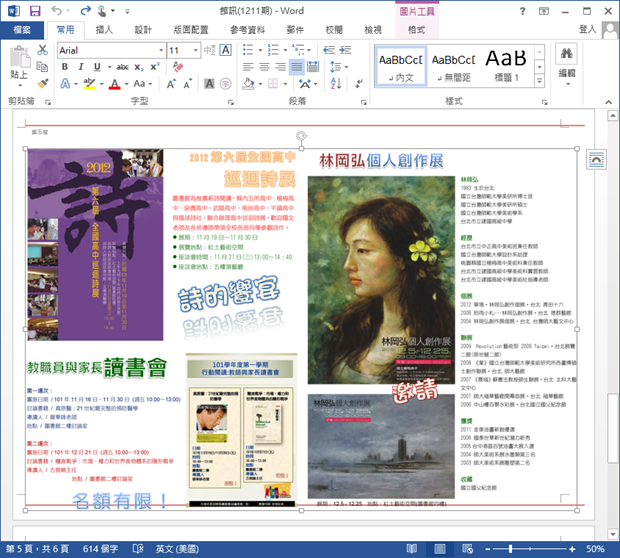The height and width of the screenshot is (558, 620).
Task: Clear all formatting with eraser icon
Action: point(178,66)
